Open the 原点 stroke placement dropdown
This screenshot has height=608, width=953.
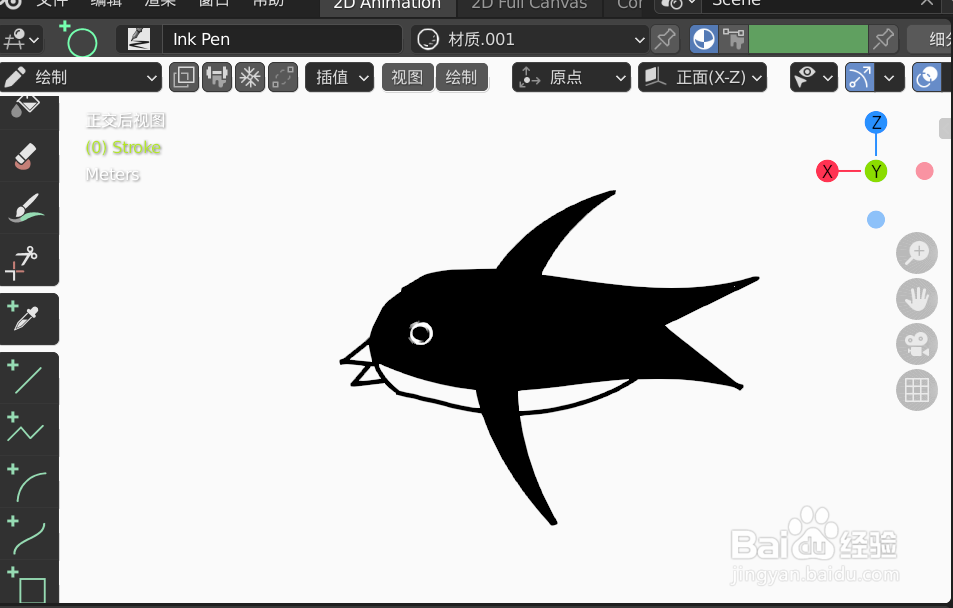[571, 77]
